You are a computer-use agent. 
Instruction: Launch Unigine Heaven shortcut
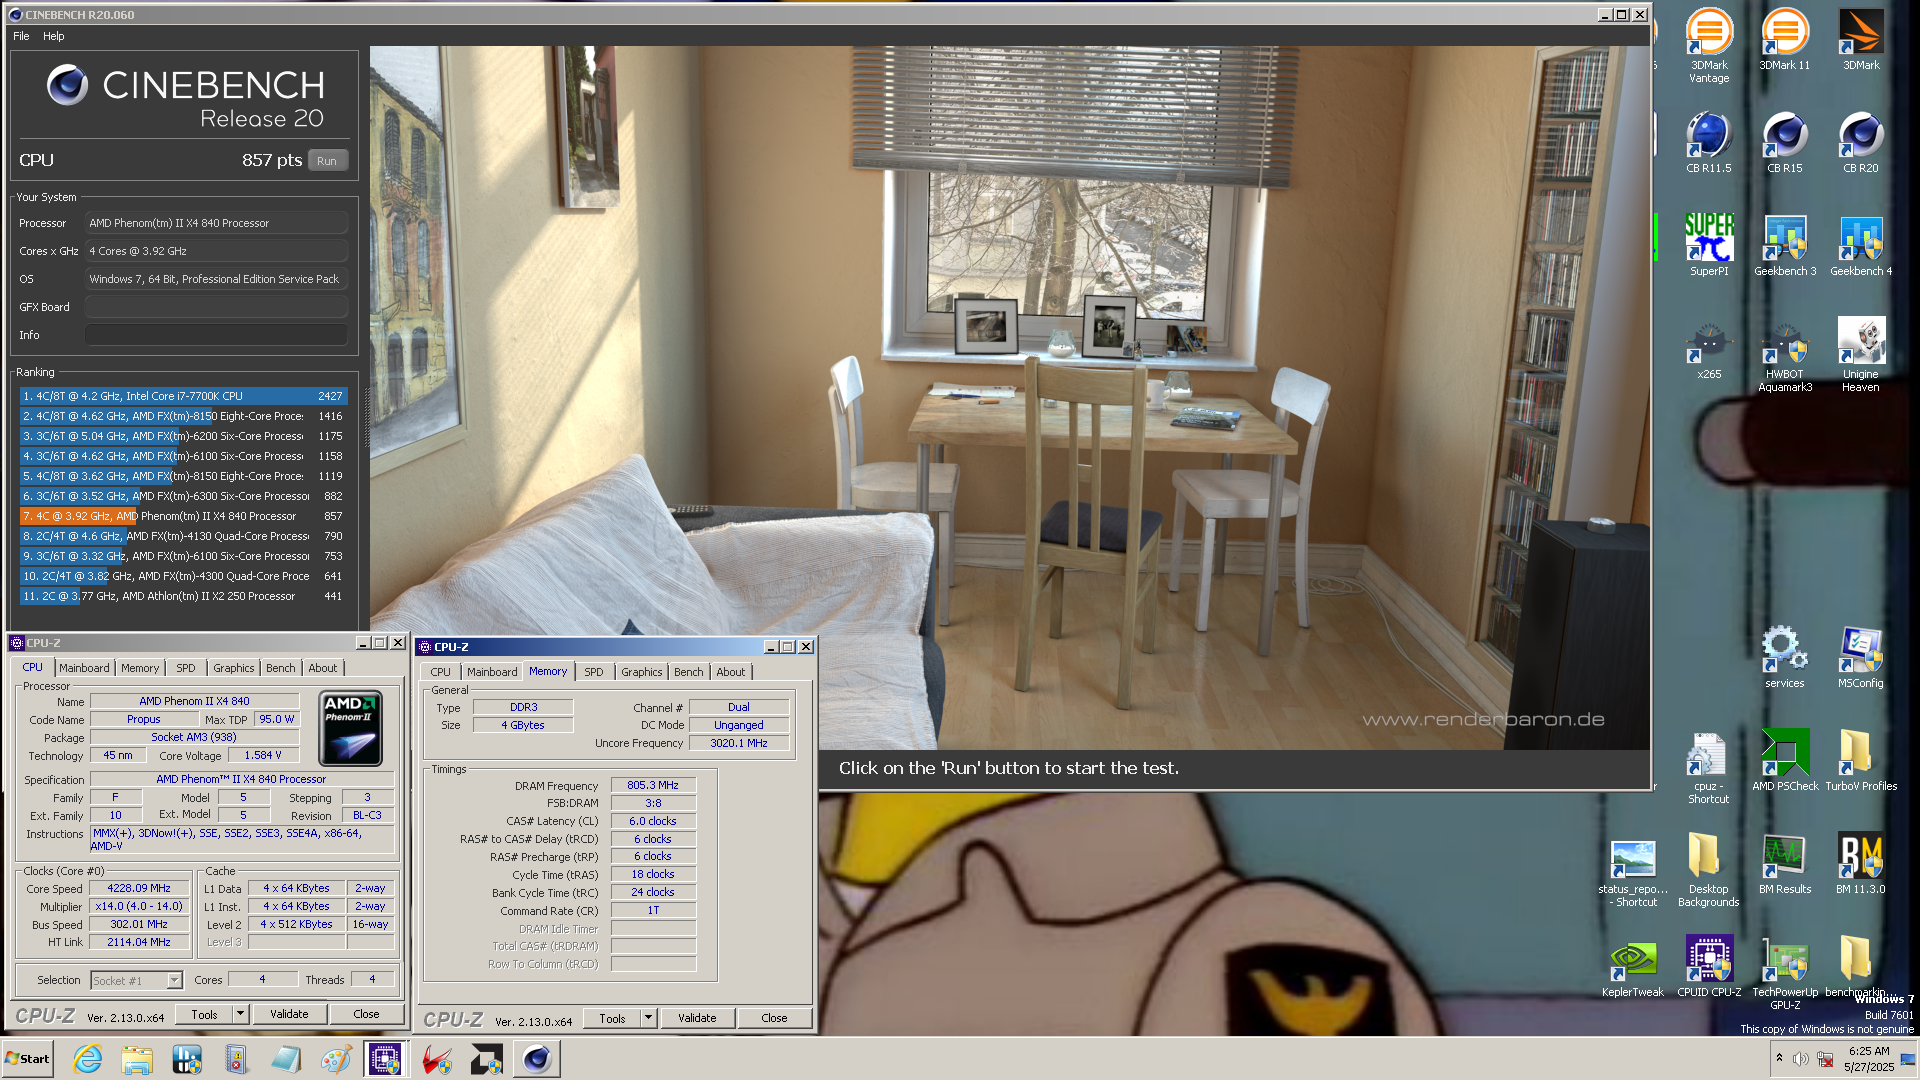tap(1861, 355)
